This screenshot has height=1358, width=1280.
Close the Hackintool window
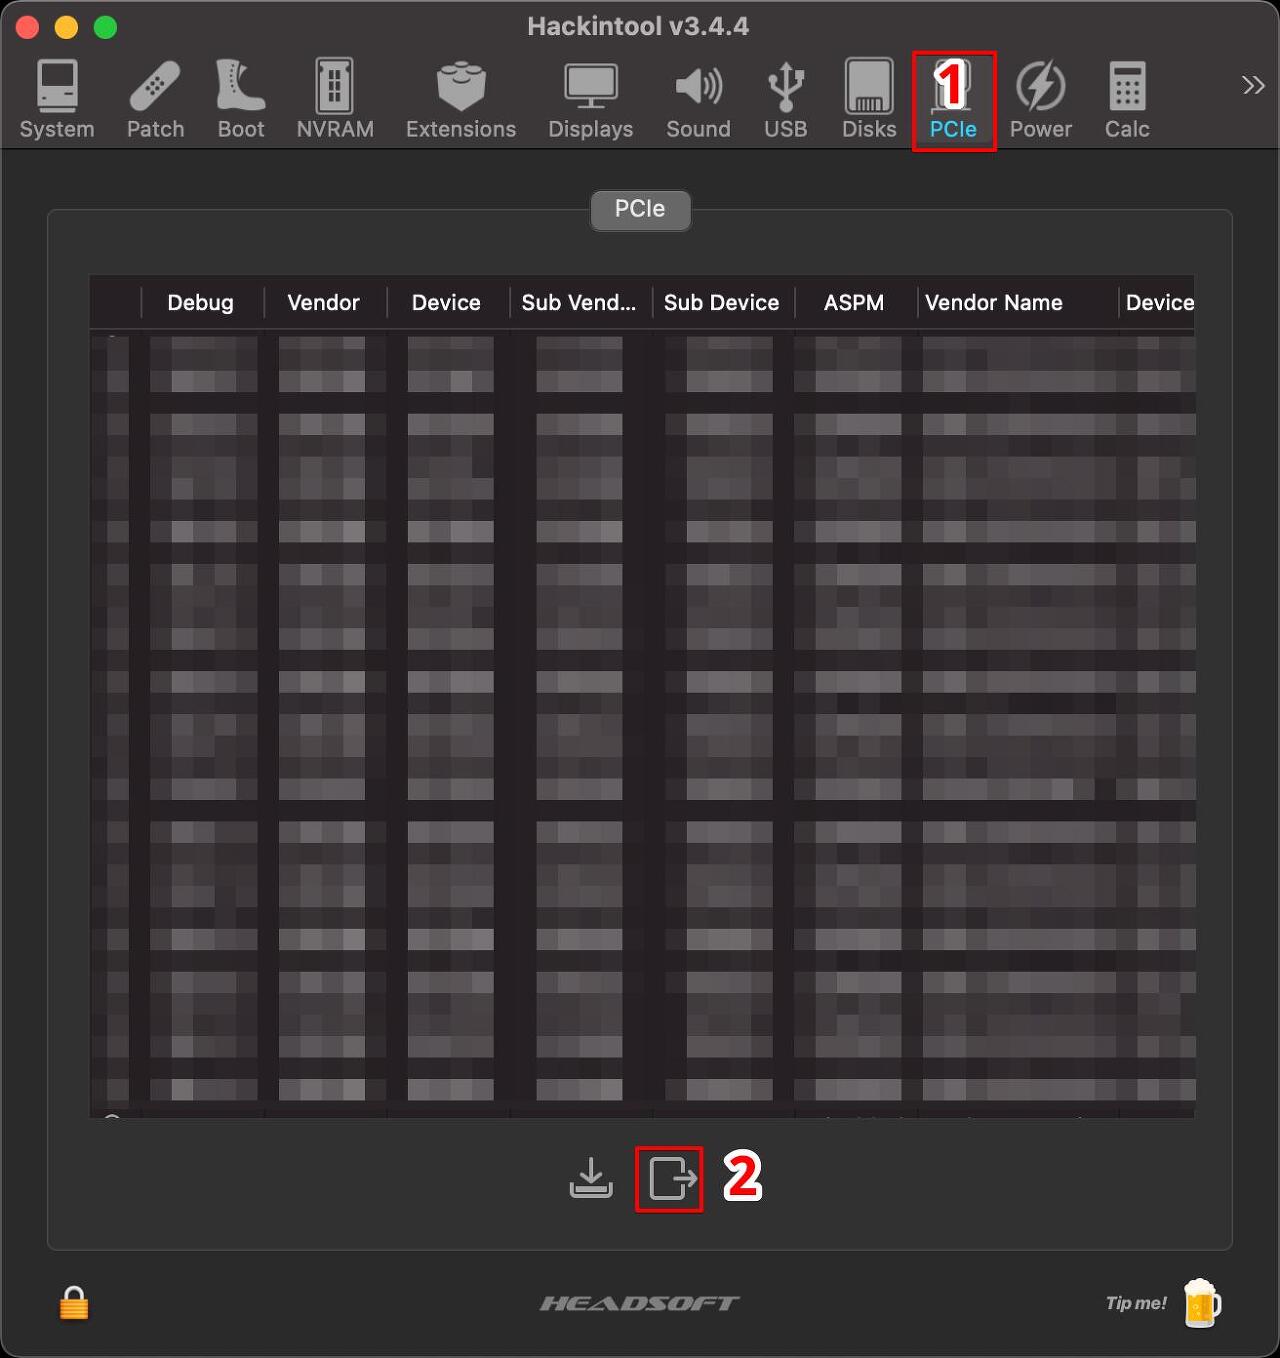(x=28, y=27)
